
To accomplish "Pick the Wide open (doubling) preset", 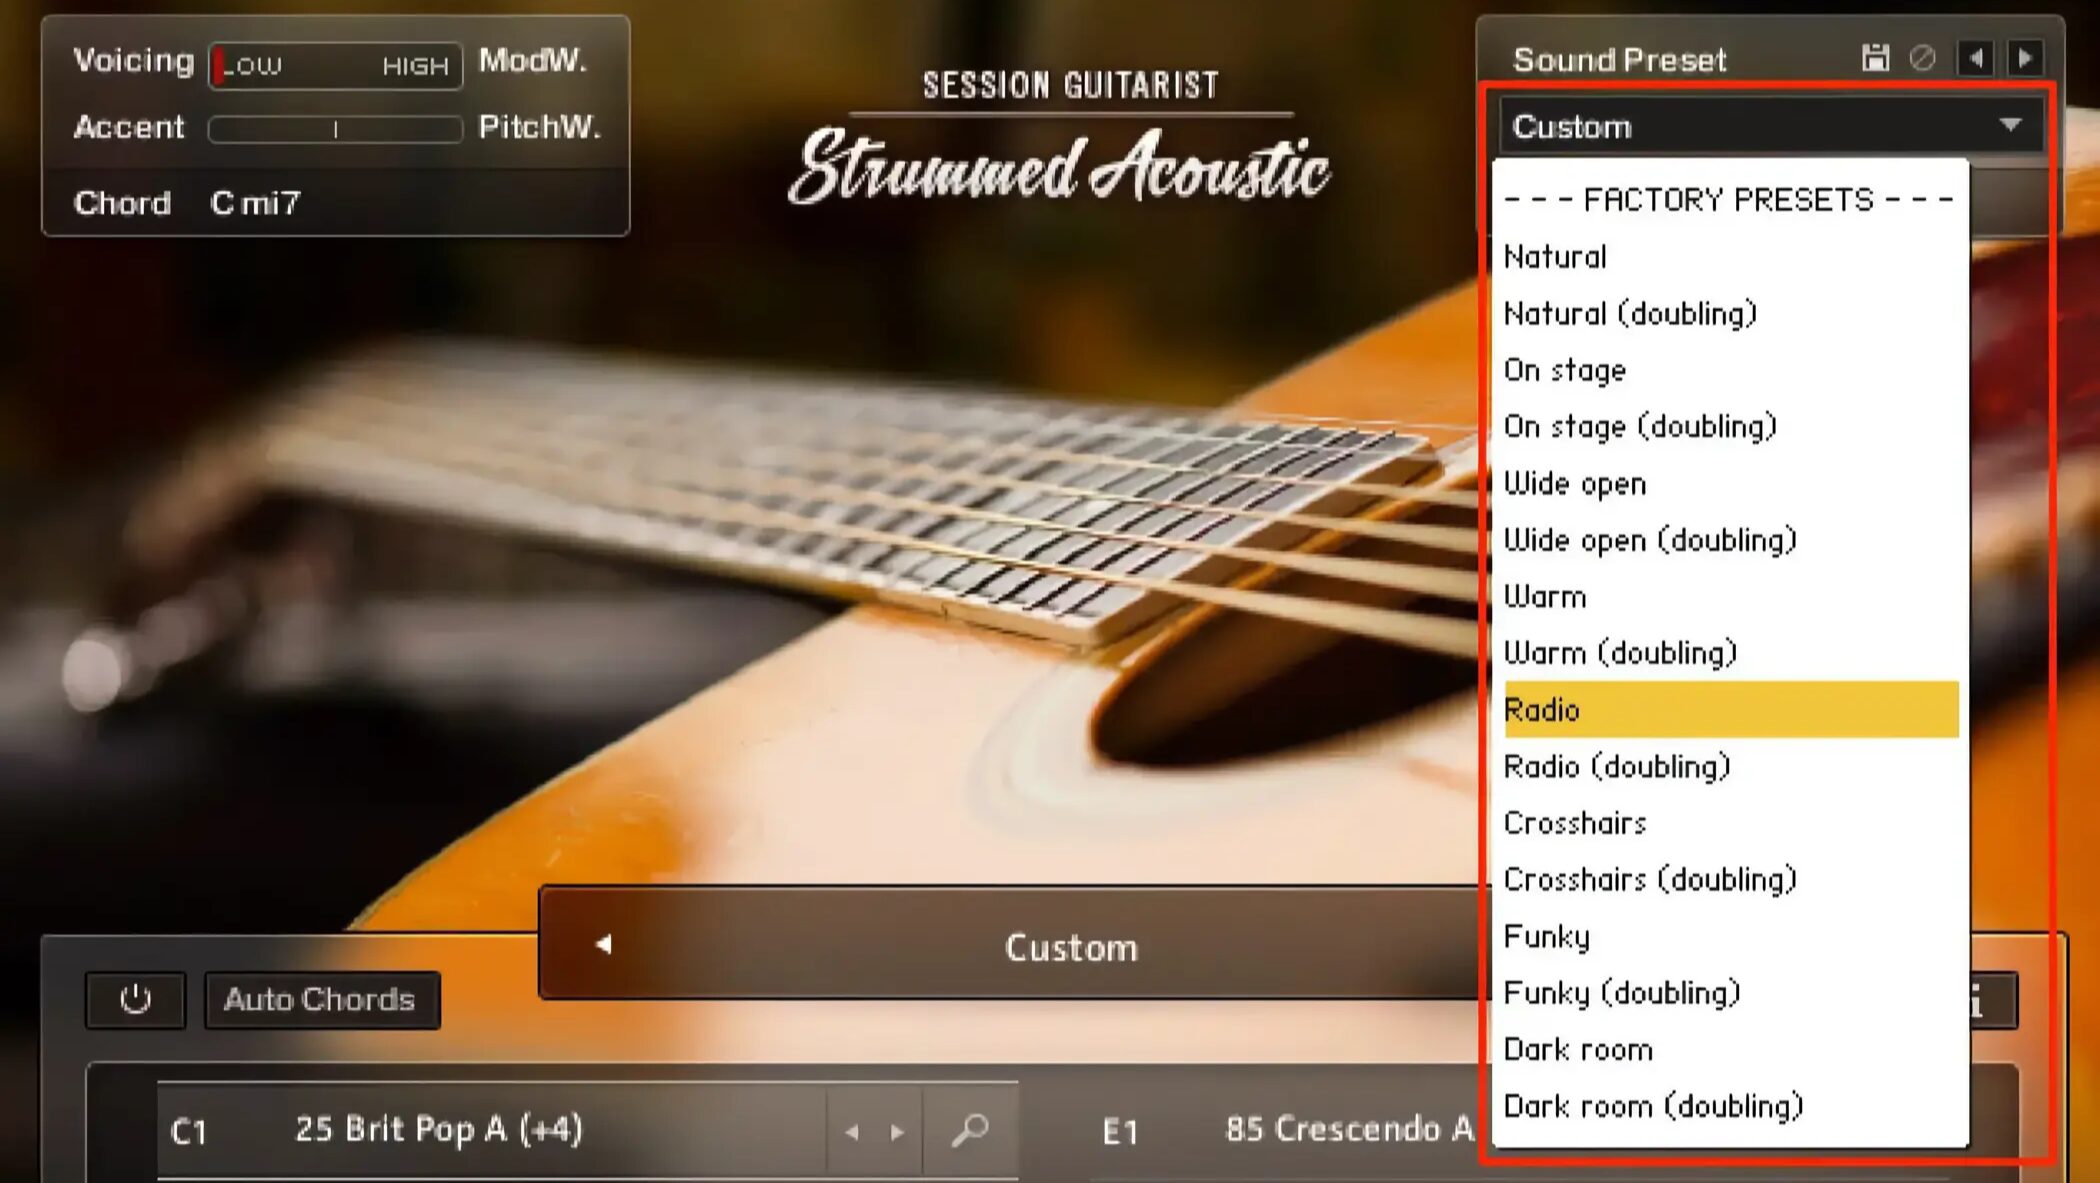I will pos(1731,540).
